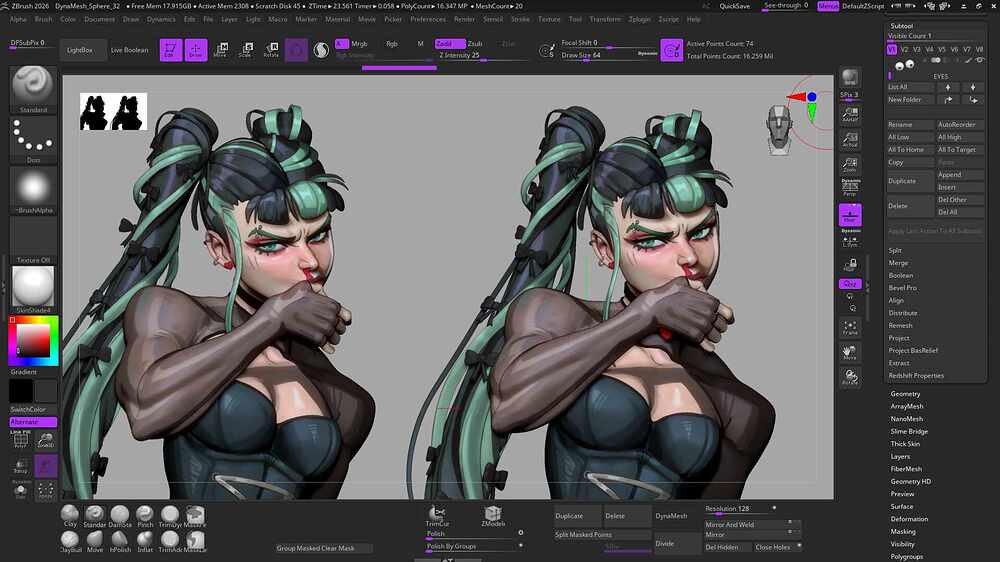Click the silhouette reference thumbnail
Viewport: 1000px width, 562px height.
(x=114, y=112)
